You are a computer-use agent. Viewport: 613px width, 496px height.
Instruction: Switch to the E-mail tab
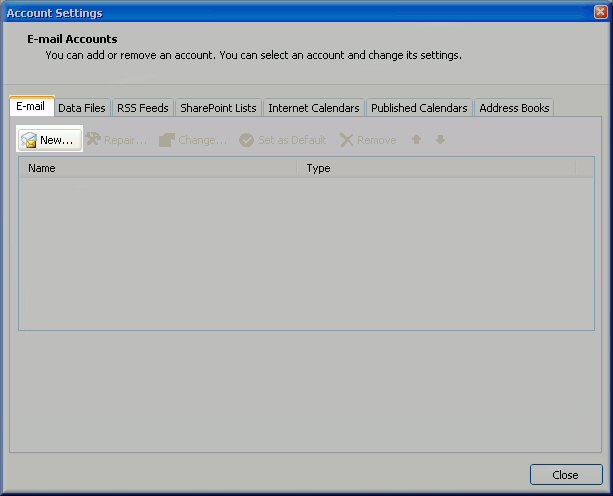[x=31, y=107]
